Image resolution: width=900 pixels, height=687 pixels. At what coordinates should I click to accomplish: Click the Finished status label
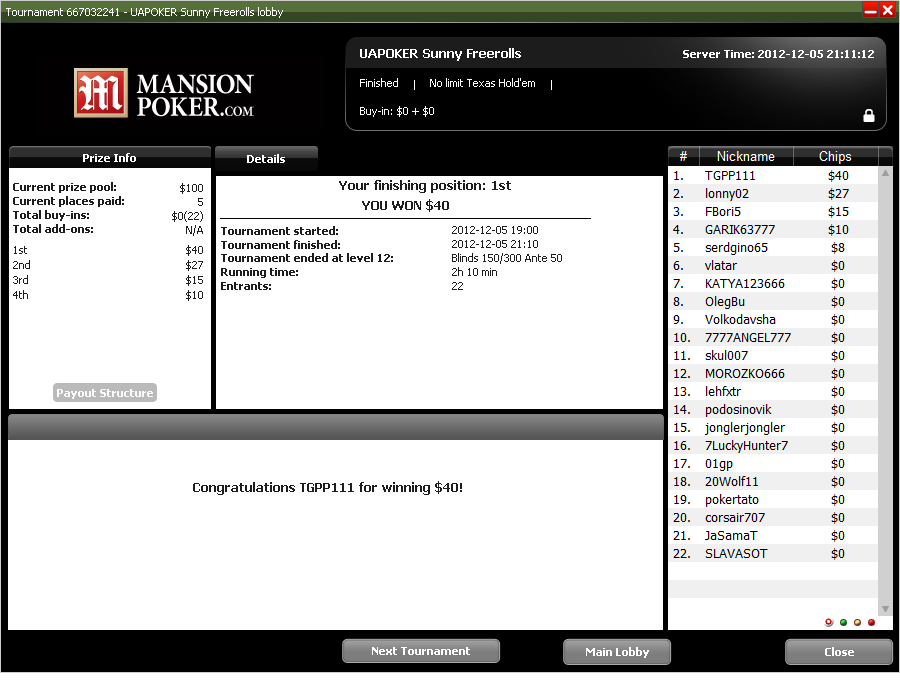coord(379,83)
